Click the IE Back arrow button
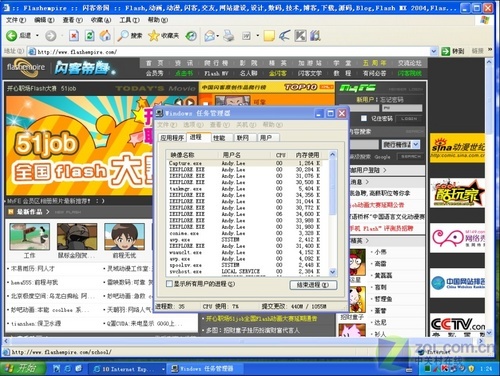Screen dimensions: 500x376 [12, 36]
